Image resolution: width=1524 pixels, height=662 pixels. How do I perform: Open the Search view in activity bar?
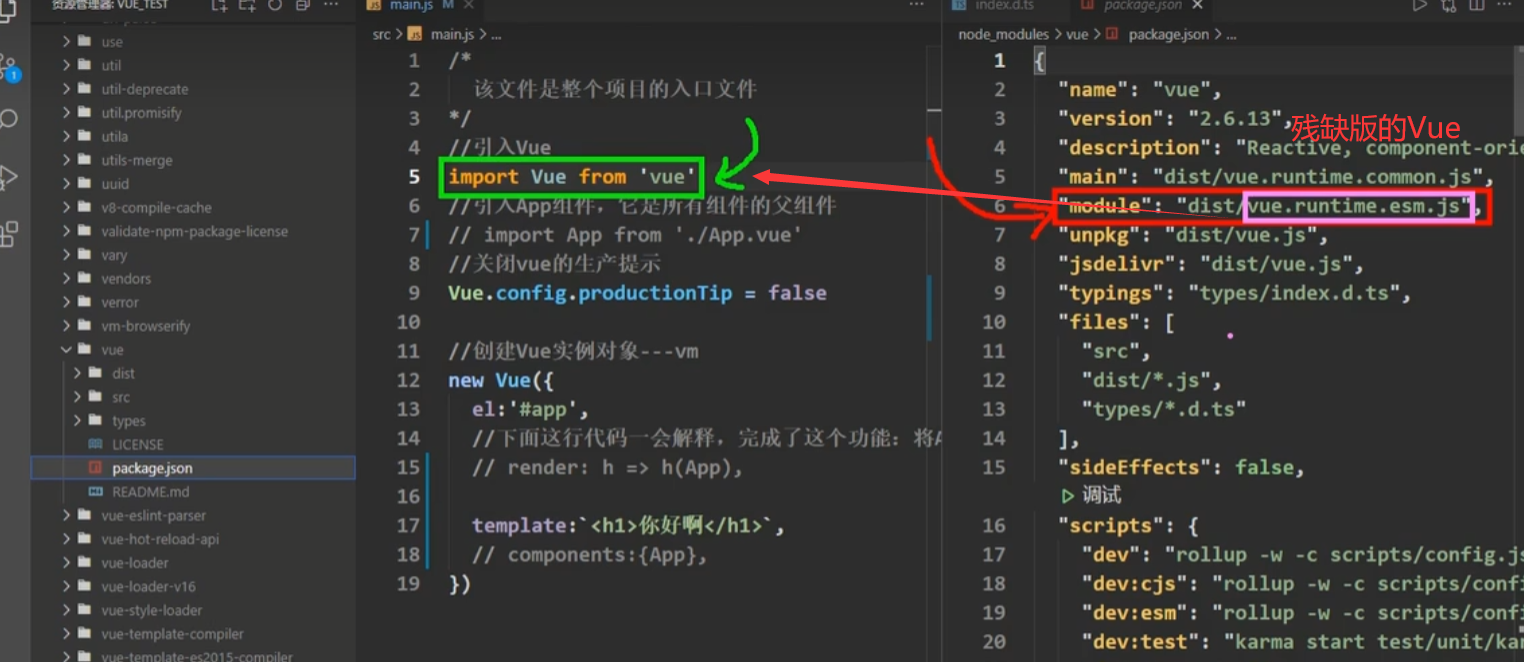8,120
